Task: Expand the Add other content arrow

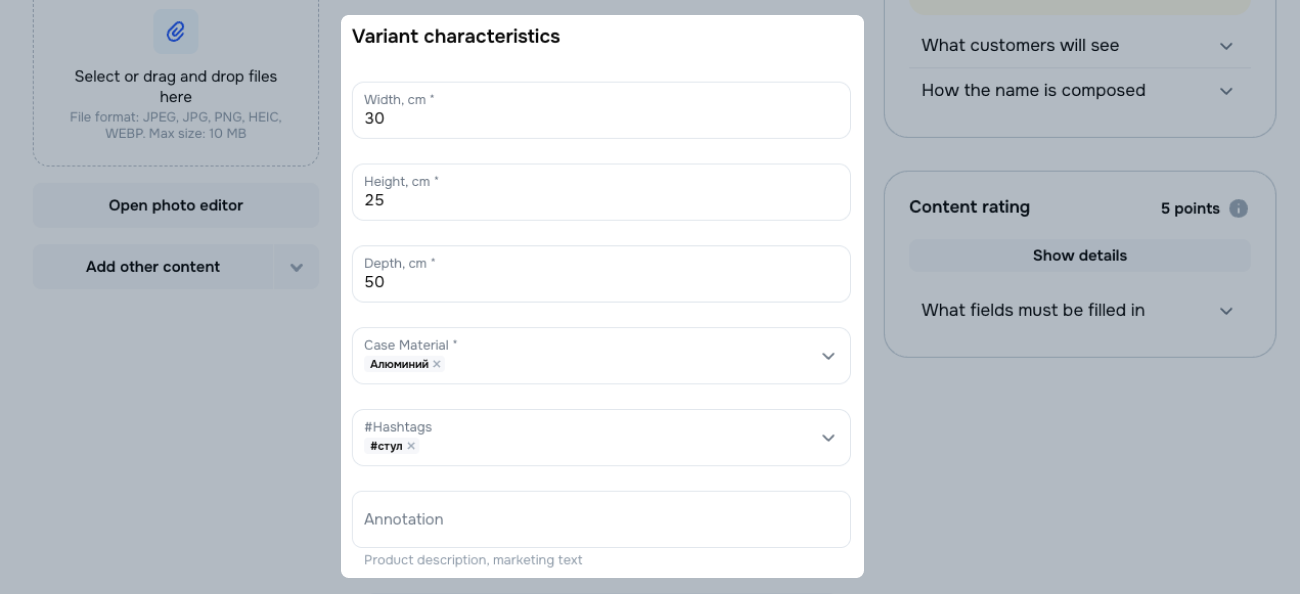Action: point(297,267)
